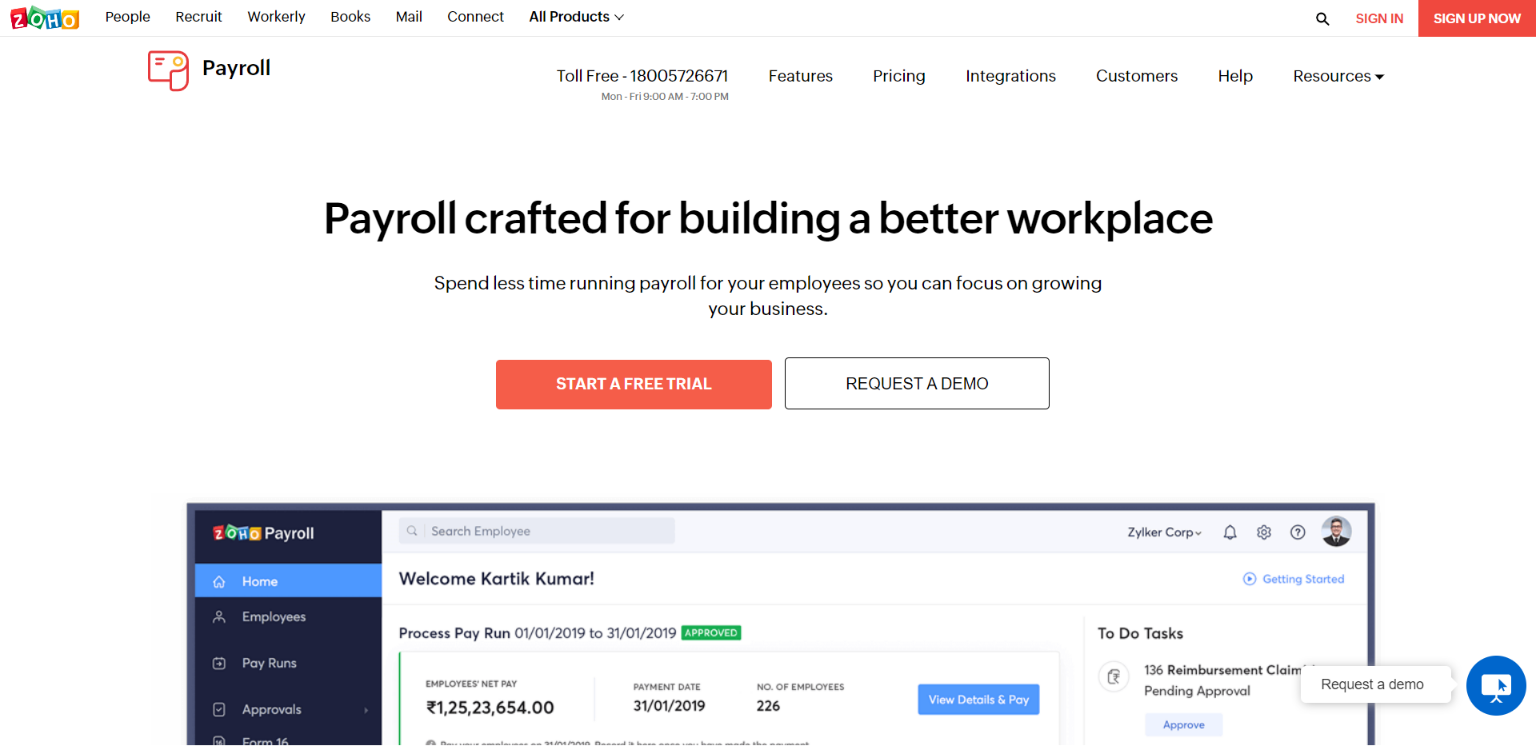The image size is (1536, 746).
Task: Open the site search magnifier icon
Action: point(1323,19)
